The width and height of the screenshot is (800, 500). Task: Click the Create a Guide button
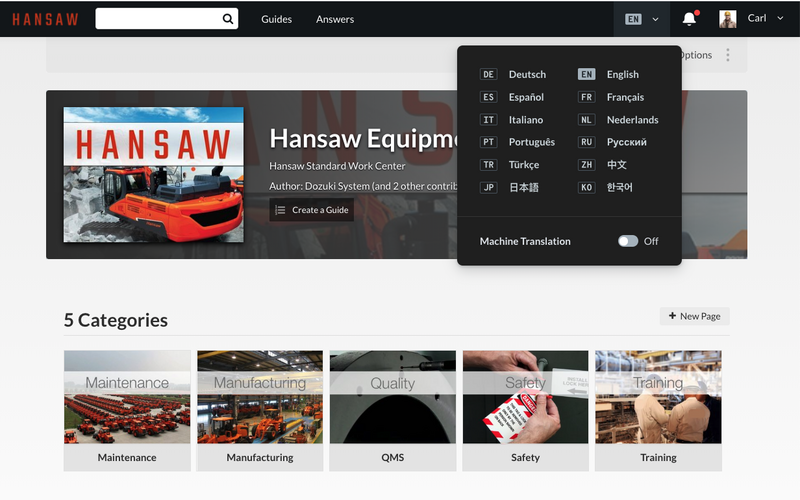311,210
